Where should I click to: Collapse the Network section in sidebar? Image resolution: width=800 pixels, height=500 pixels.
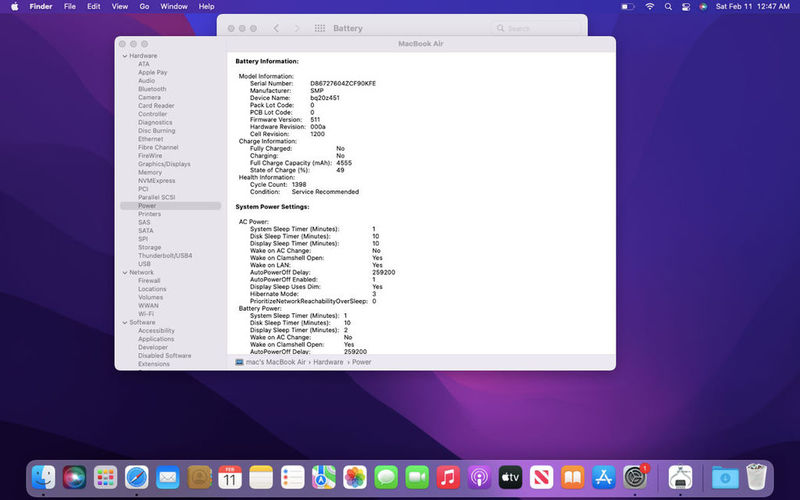[124, 272]
